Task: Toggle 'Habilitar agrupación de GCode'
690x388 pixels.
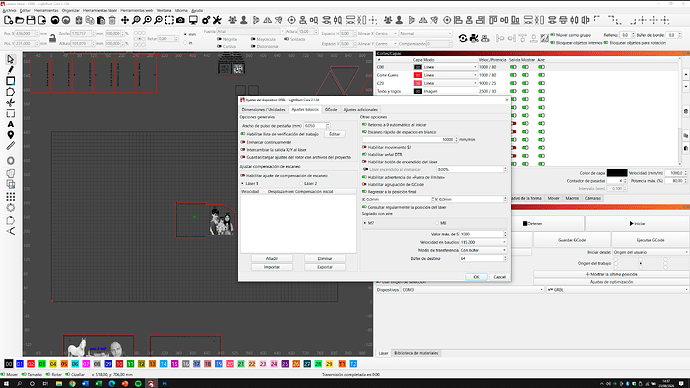Action: click(x=364, y=184)
